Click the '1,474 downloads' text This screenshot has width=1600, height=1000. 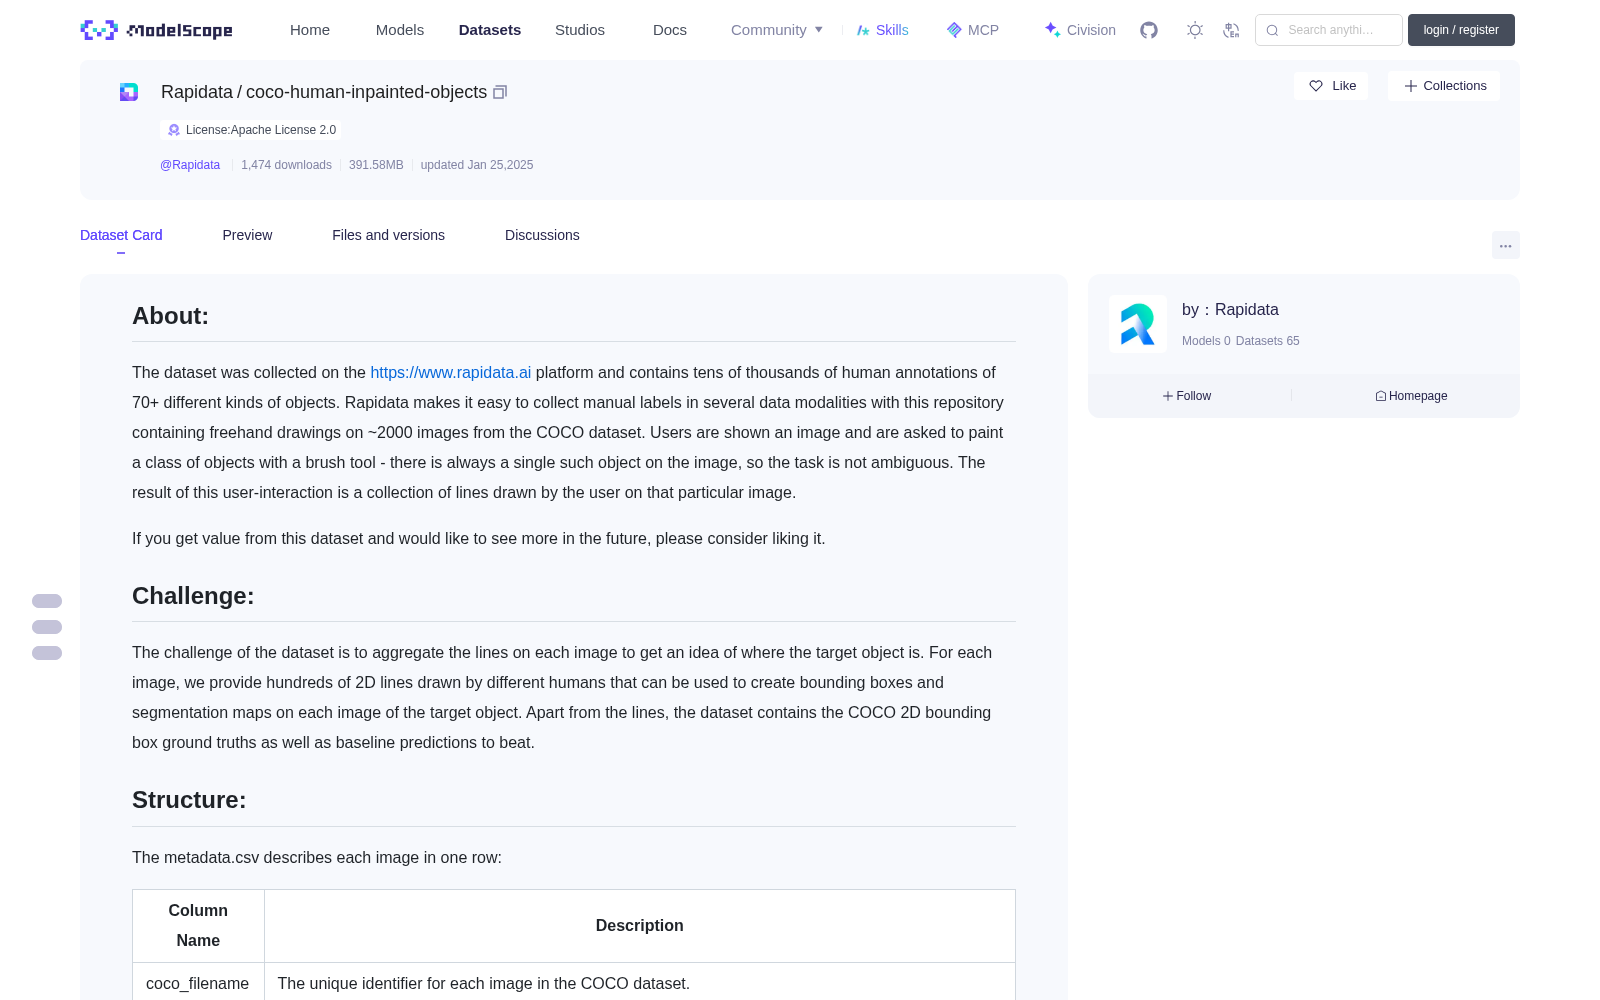tap(286, 165)
